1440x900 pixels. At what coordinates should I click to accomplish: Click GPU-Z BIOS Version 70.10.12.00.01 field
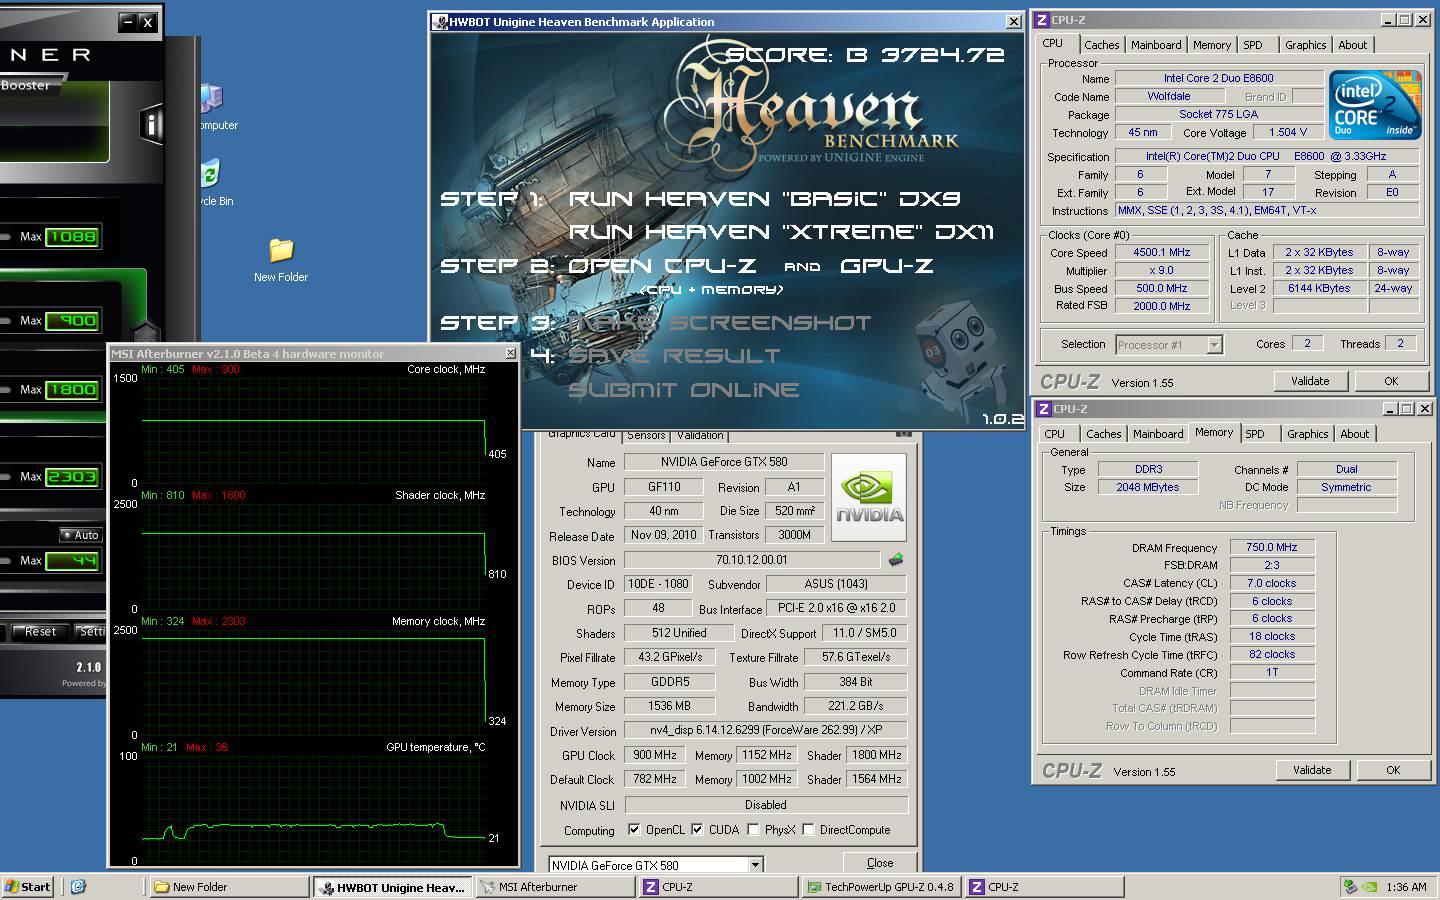pyautogui.click(x=752, y=560)
